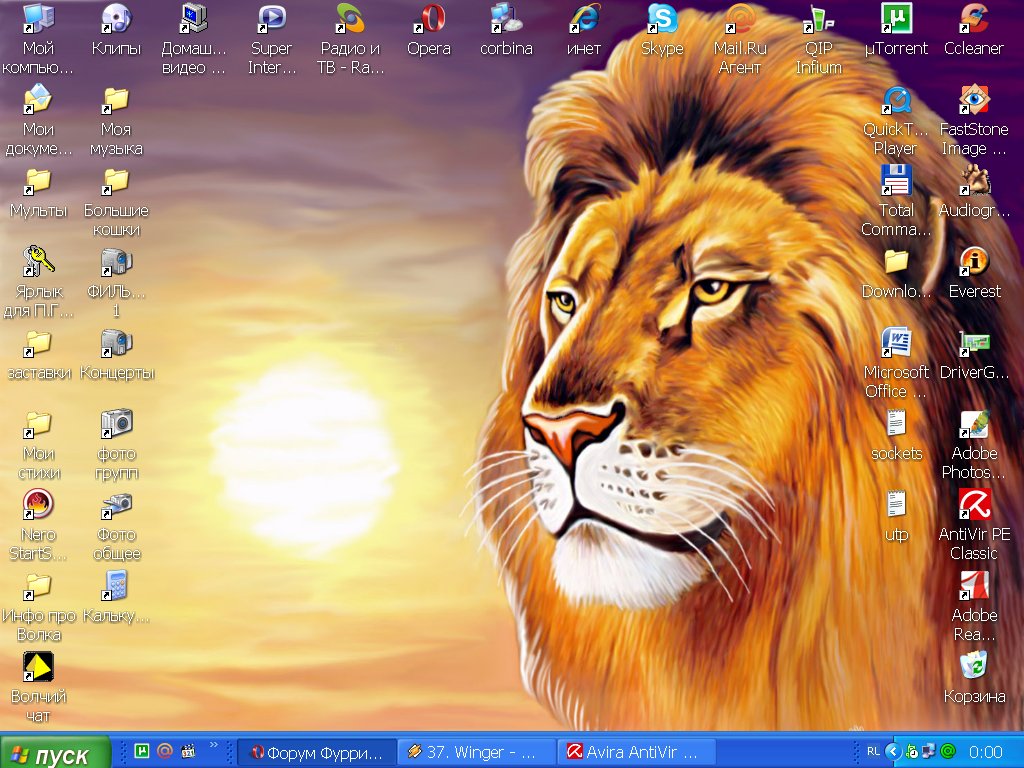Viewport: 1024px width, 768px height.
Task: Expand hidden tray icons arrow
Action: 895,752
